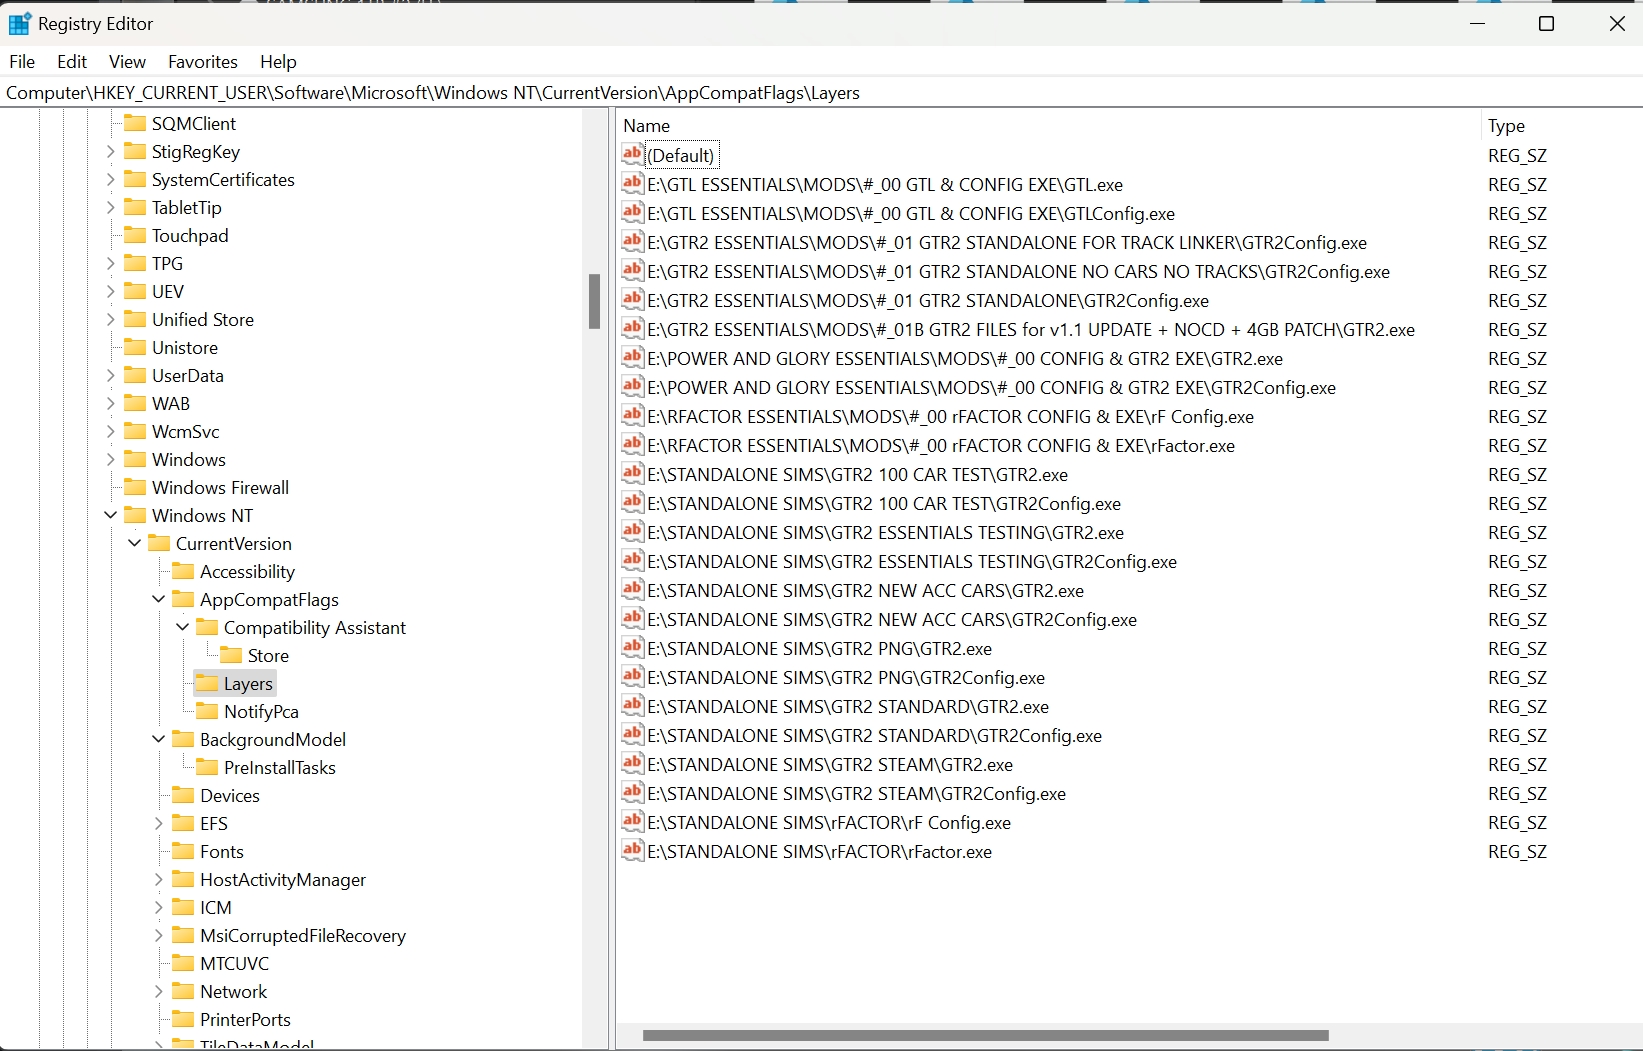Expand the EFS key

point(158,824)
